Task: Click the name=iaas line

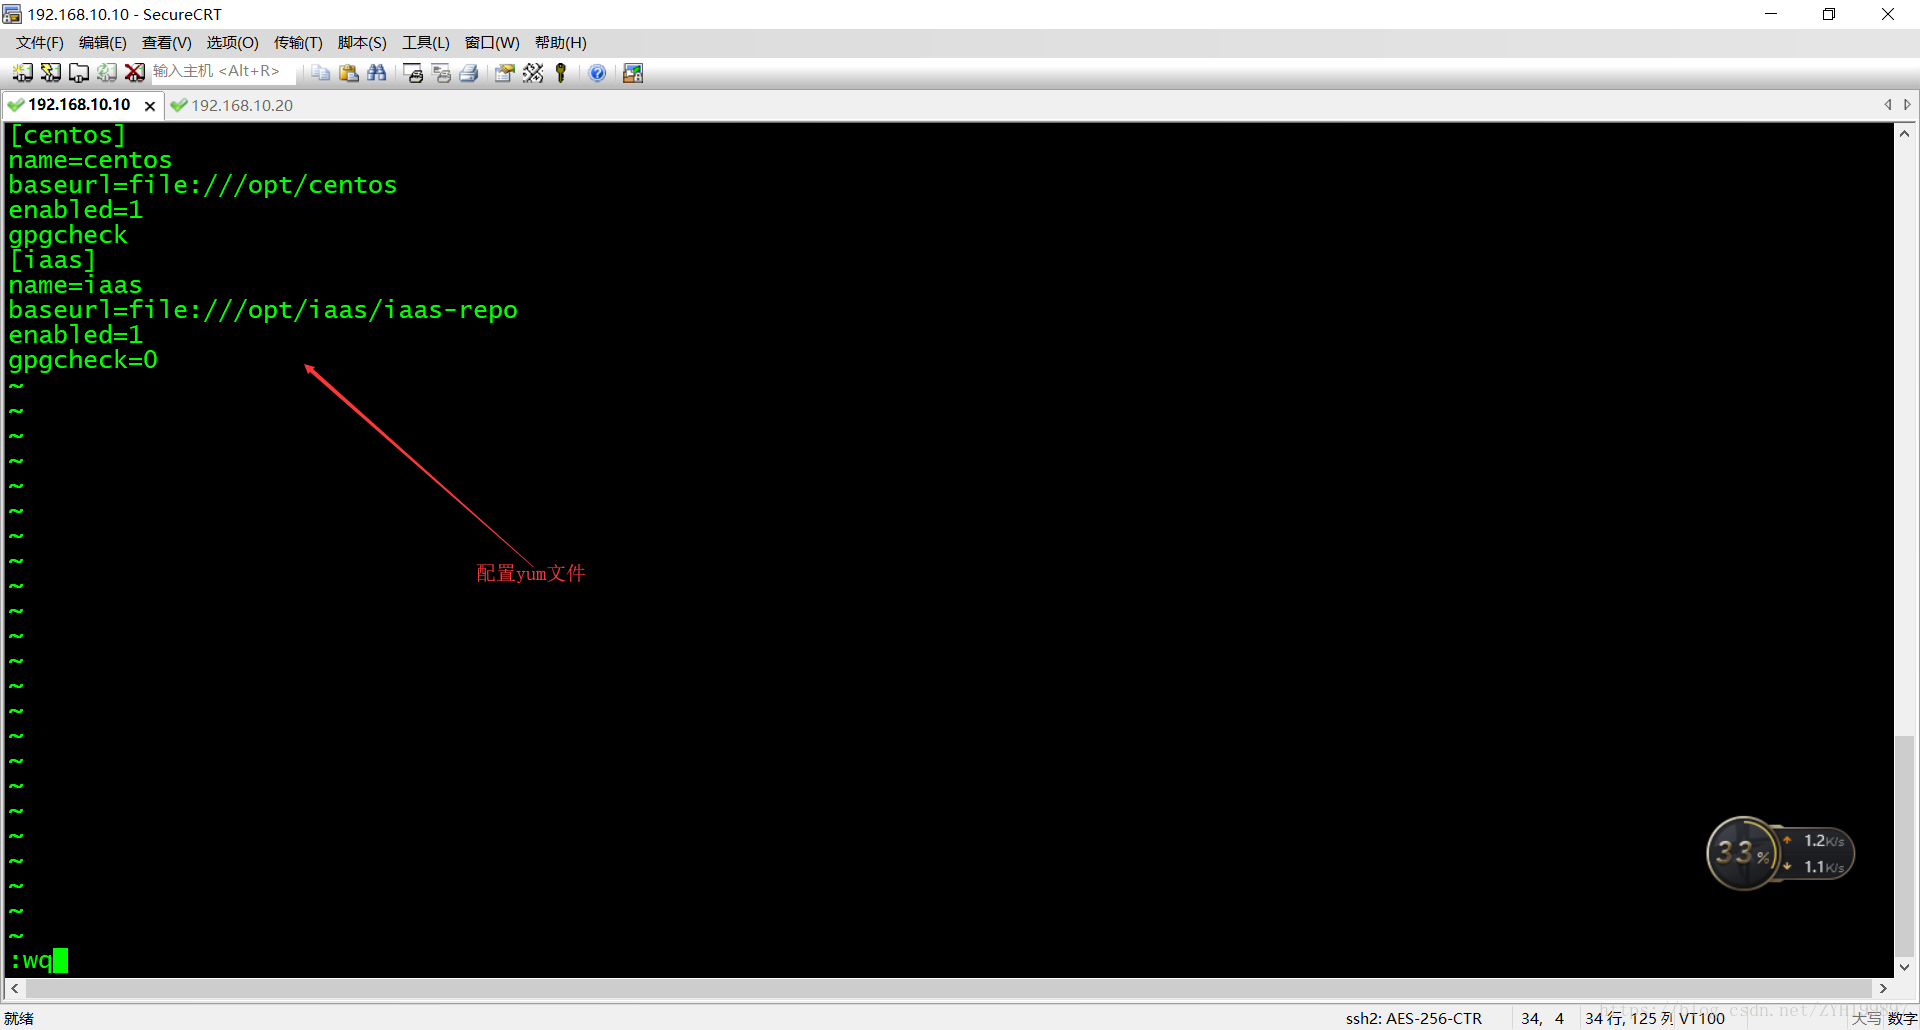Action: 75,285
